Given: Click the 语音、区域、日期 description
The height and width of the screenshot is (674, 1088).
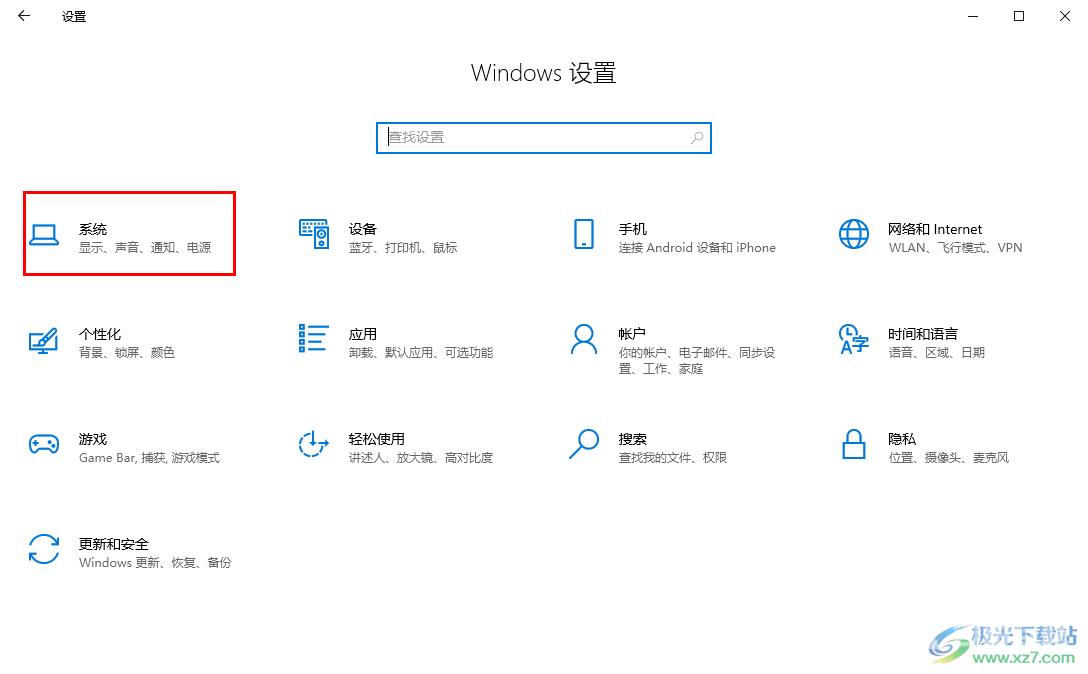Looking at the screenshot, I should (x=937, y=353).
